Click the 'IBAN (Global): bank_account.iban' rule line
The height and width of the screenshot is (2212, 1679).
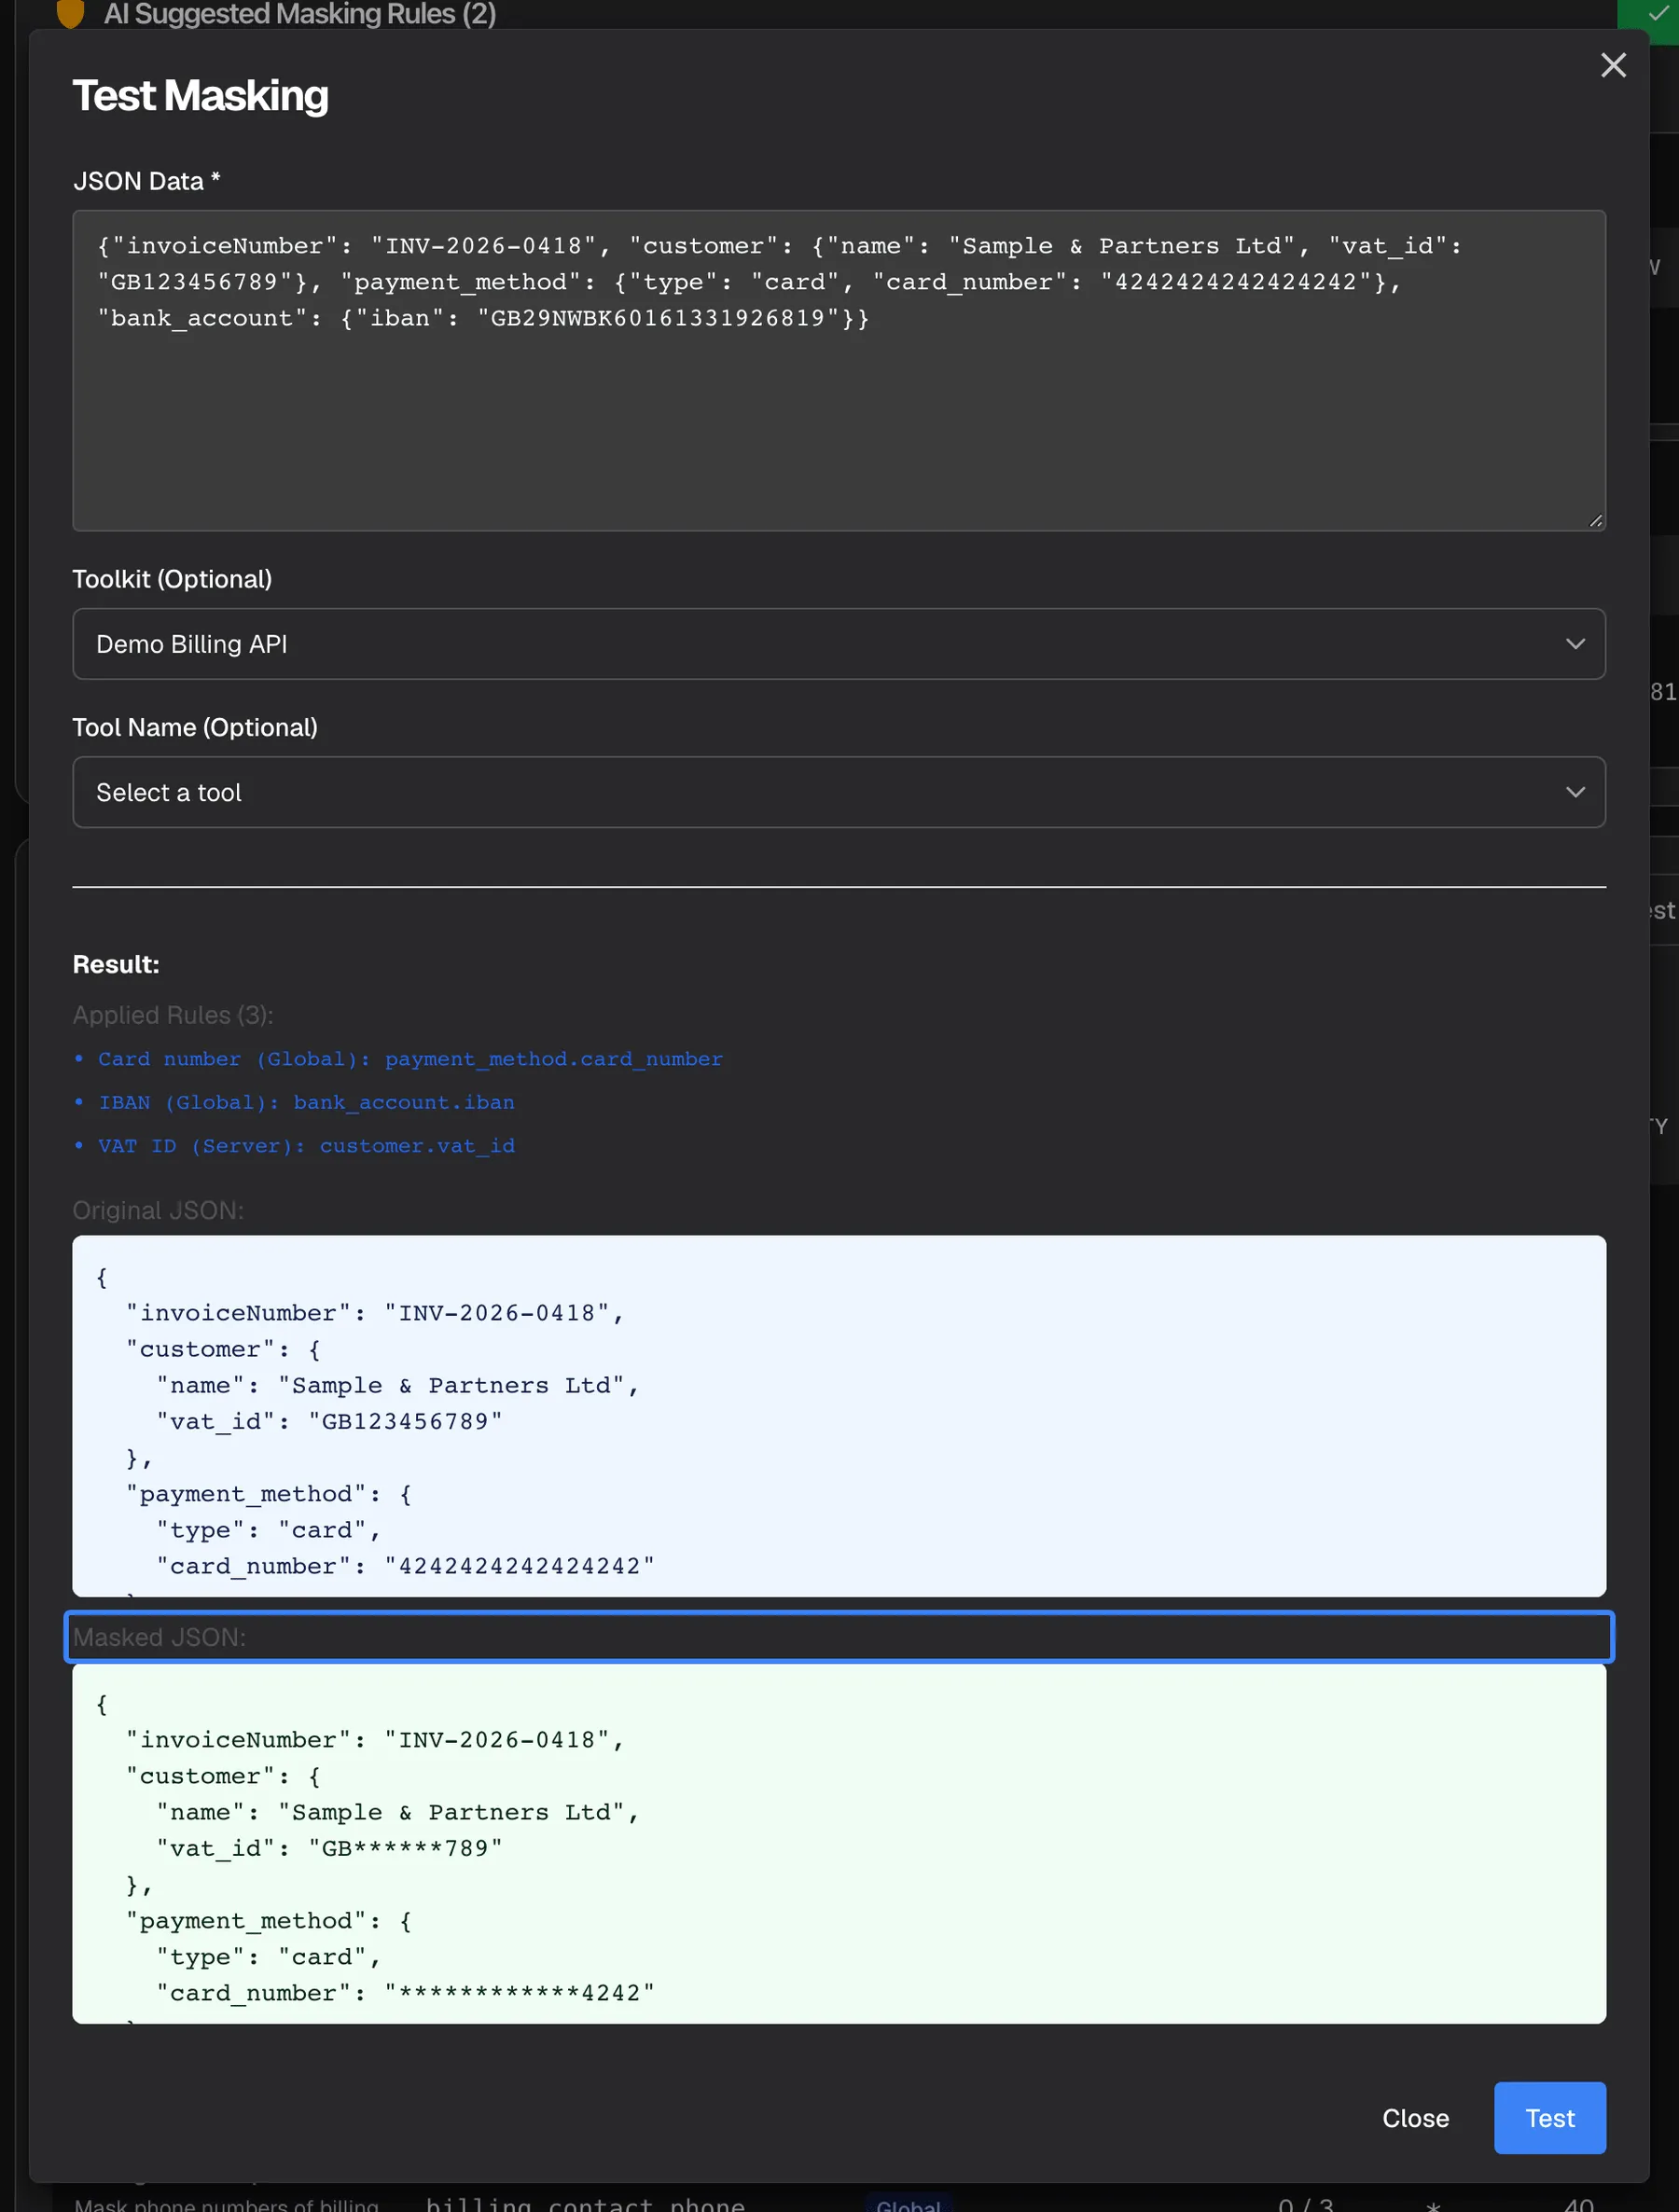coord(306,1102)
